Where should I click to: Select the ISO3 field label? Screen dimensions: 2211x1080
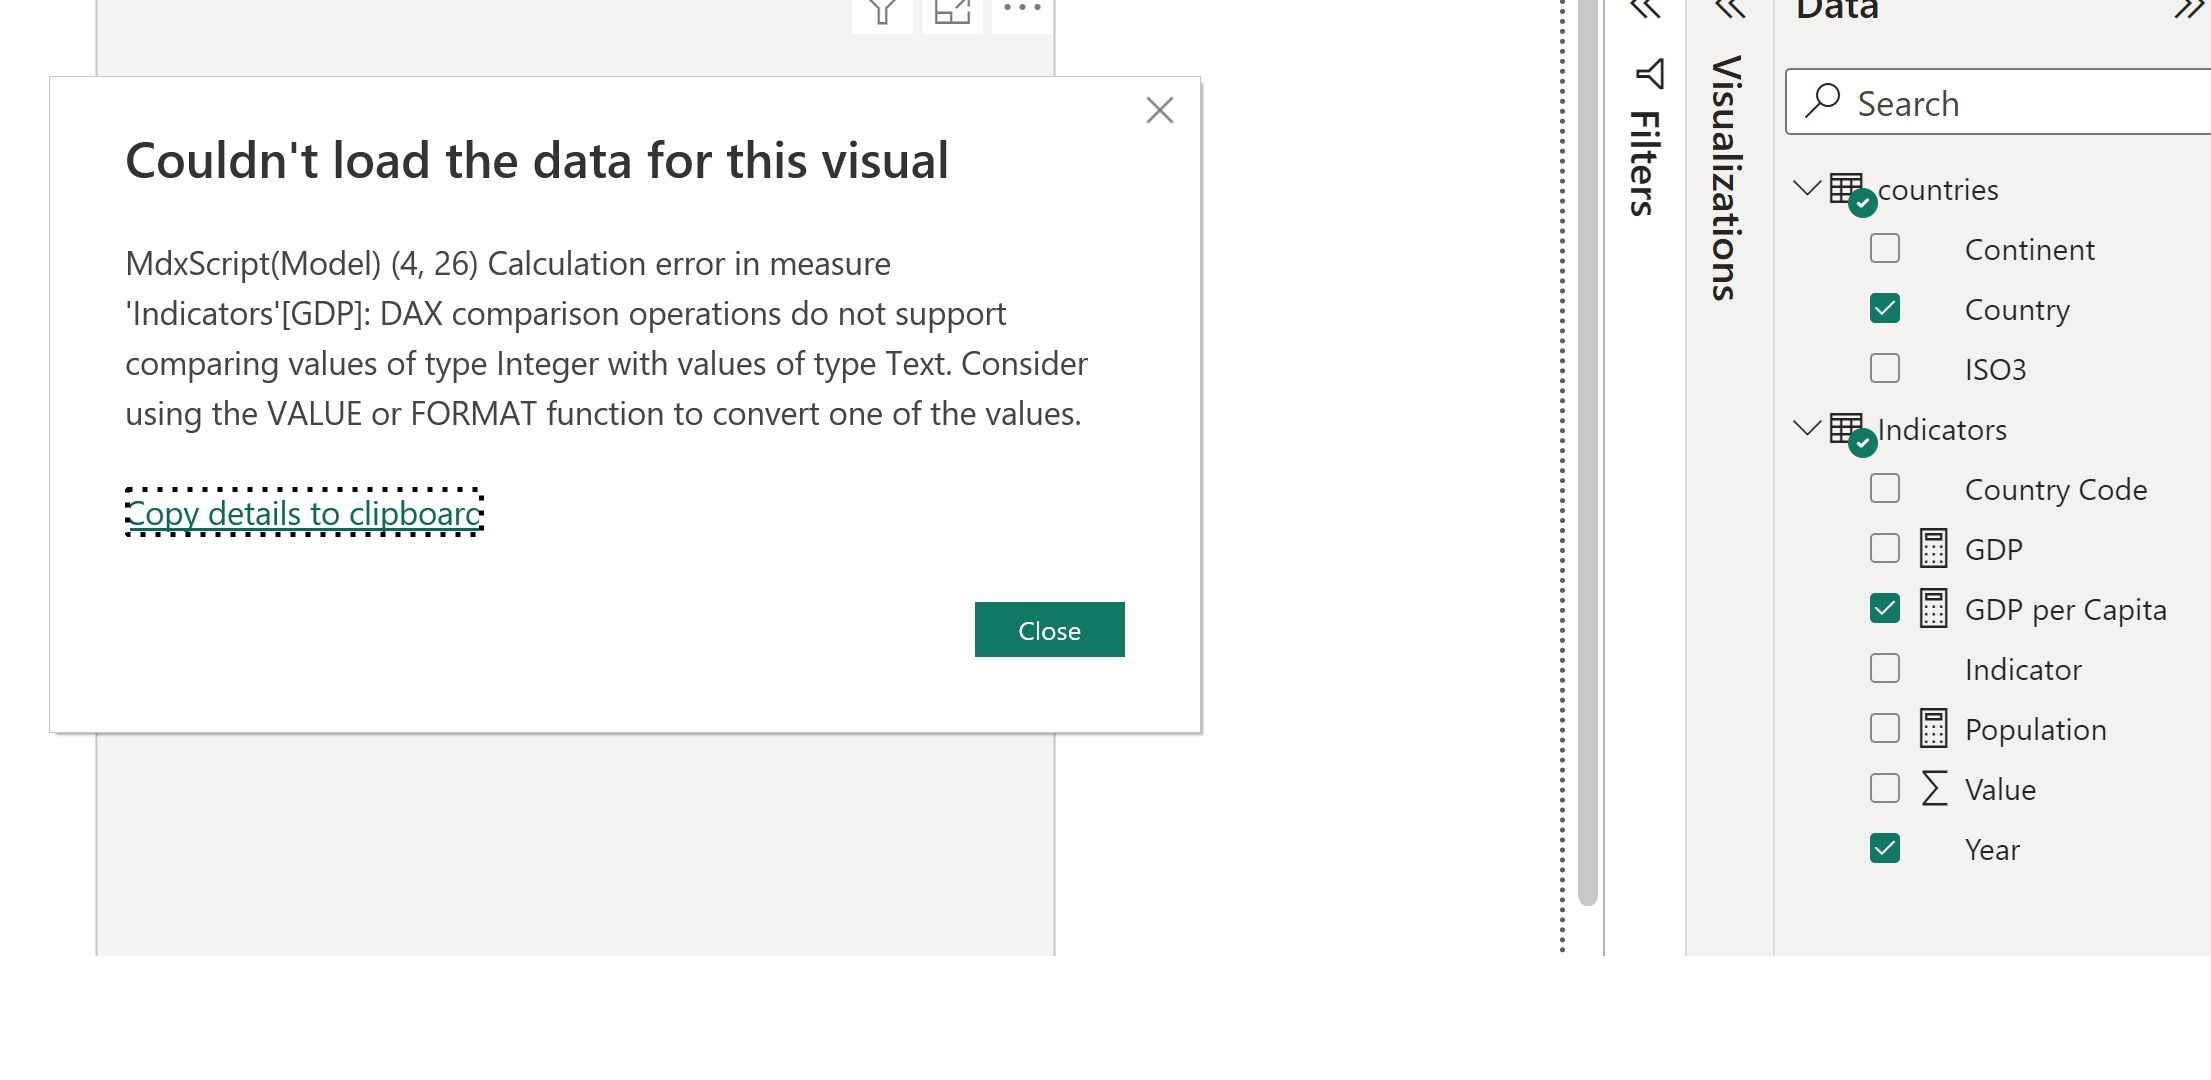tap(1995, 370)
